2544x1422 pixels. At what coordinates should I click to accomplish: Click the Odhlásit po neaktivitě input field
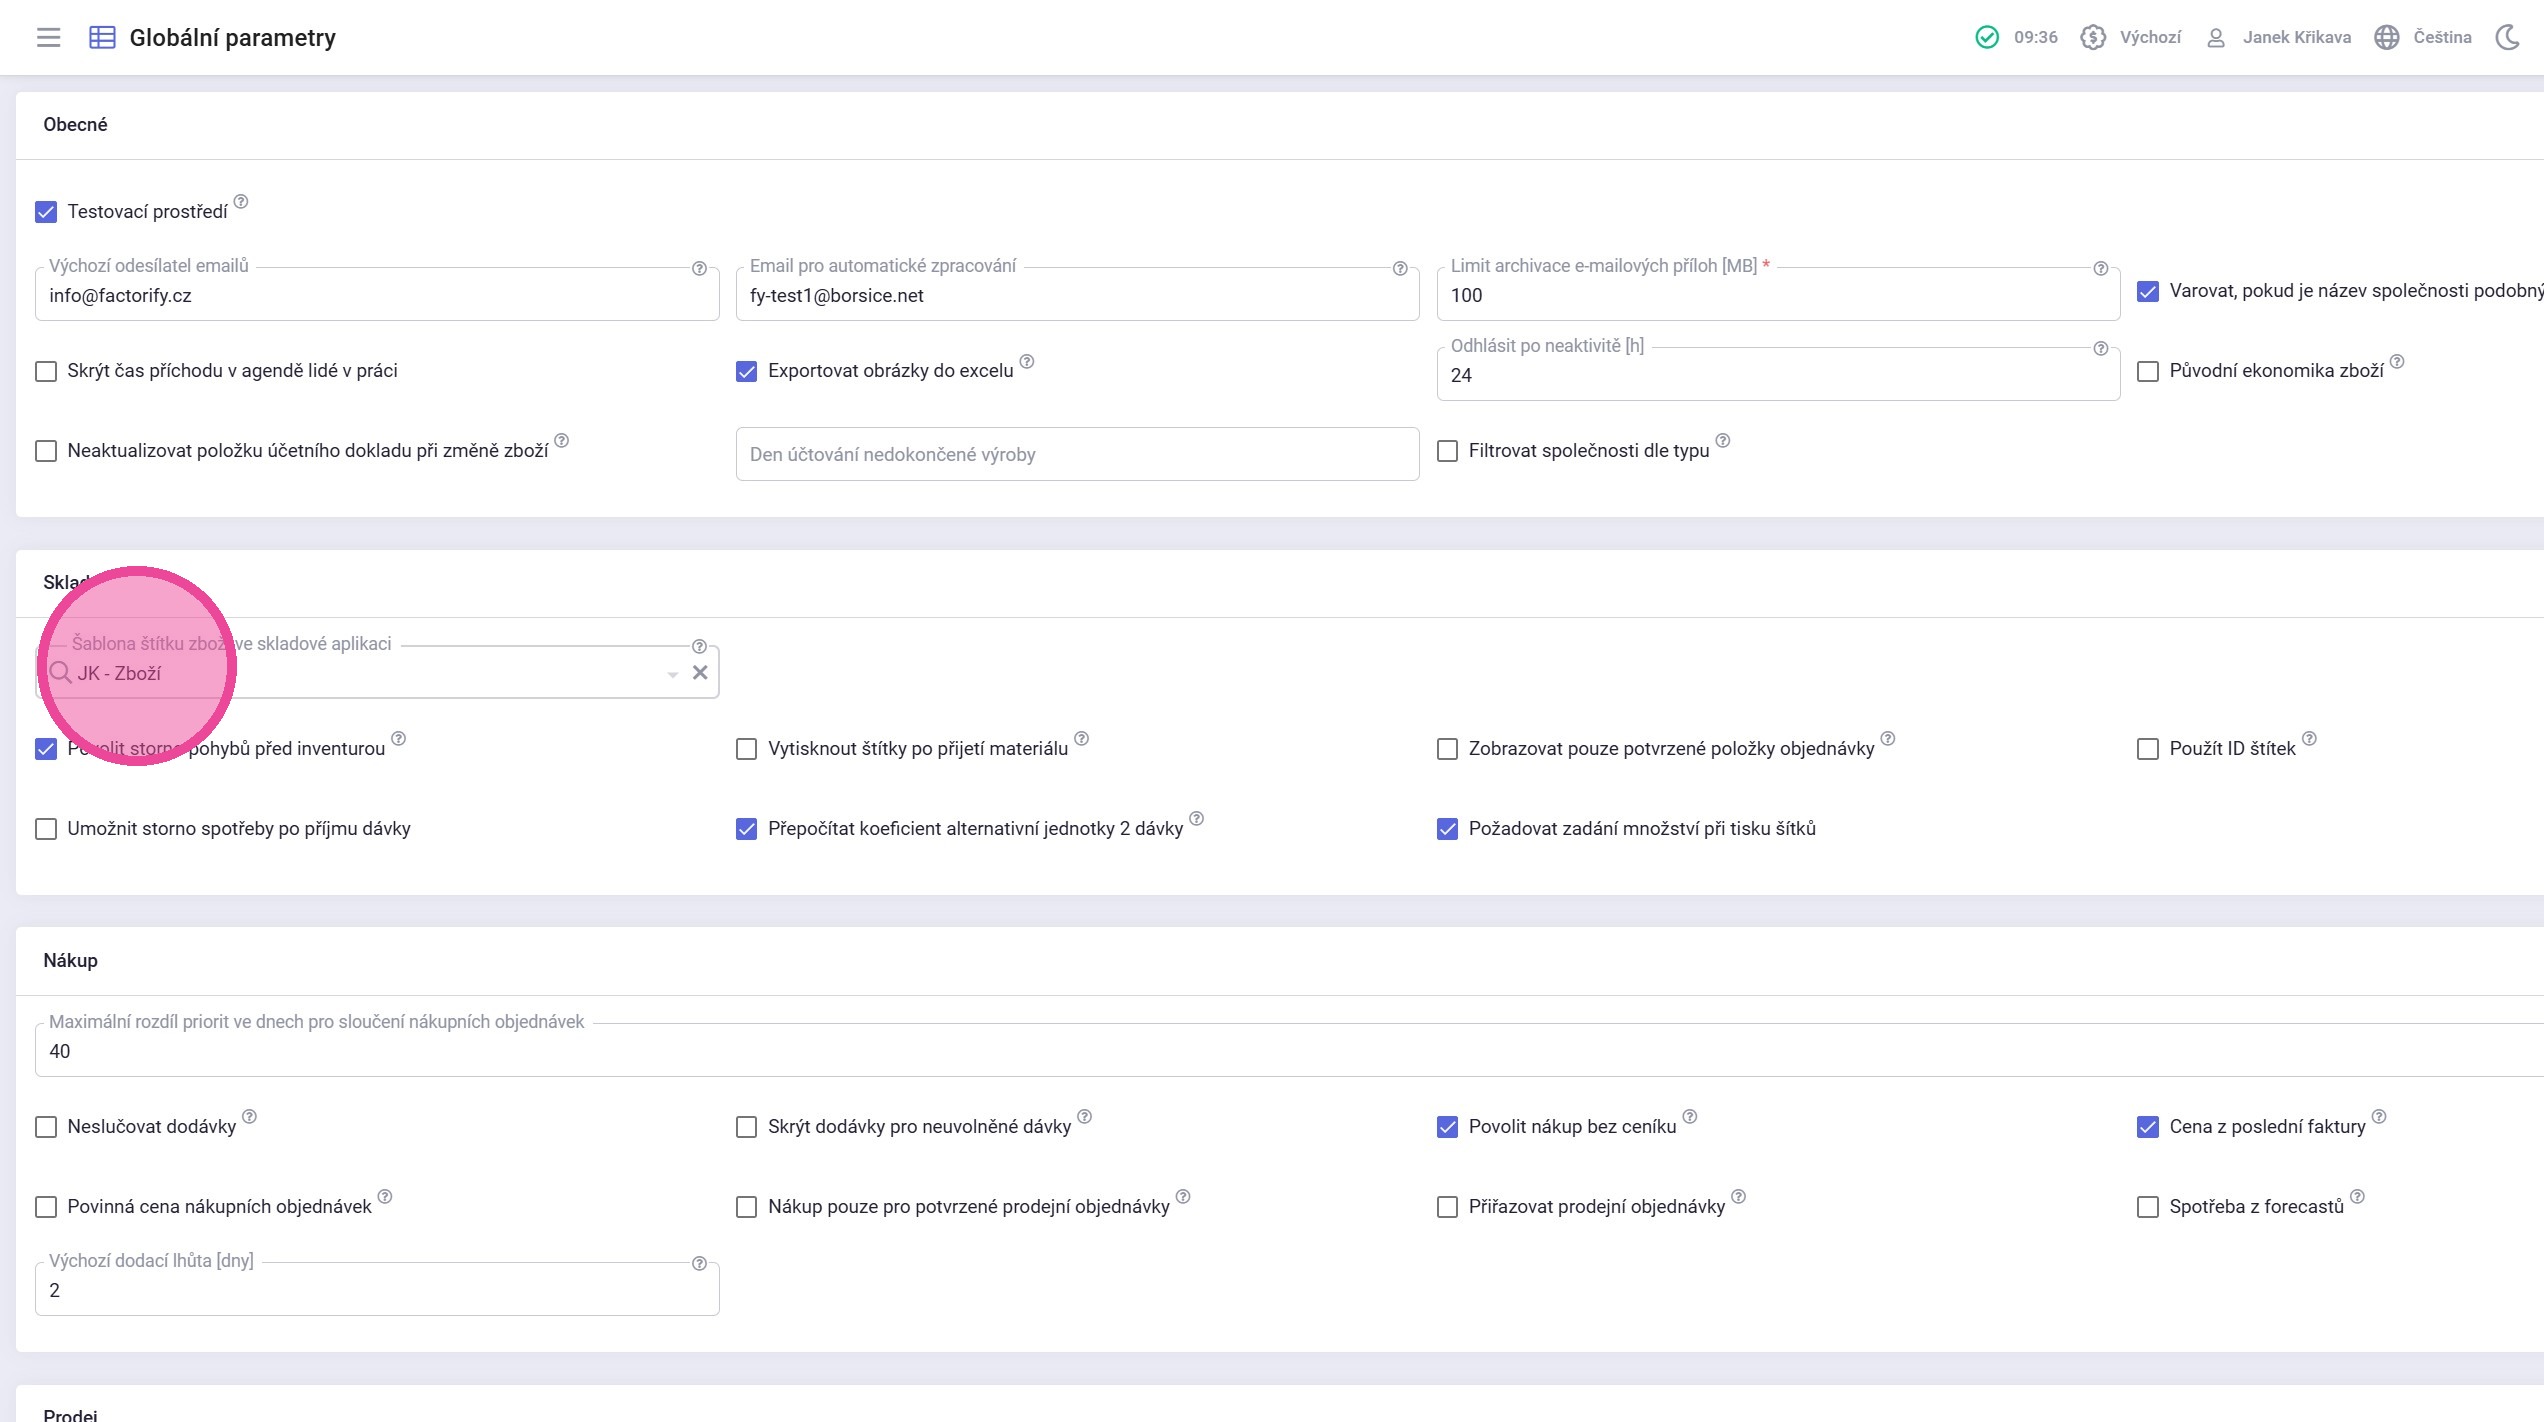1776,375
